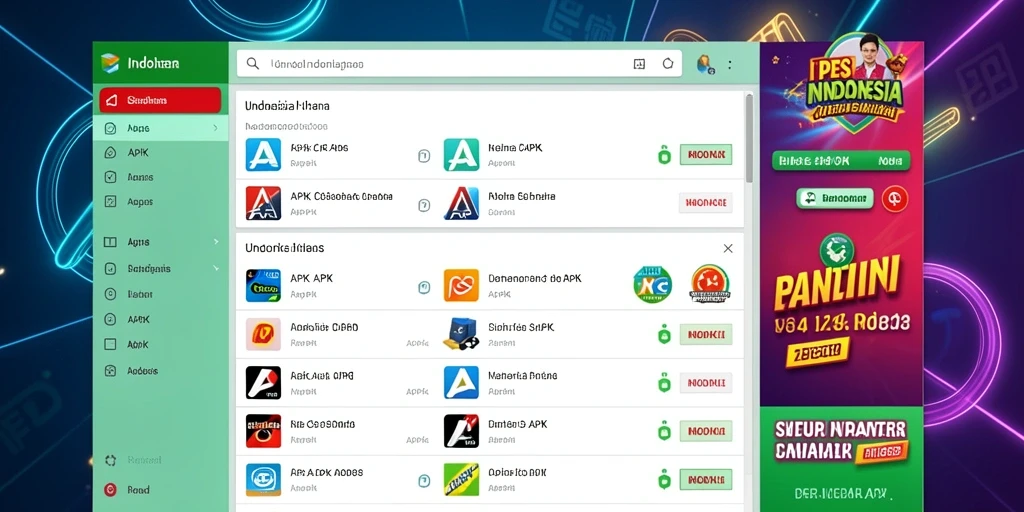Click green round badge on Danenonand row
The height and width of the screenshot is (512, 1024).
coord(652,285)
